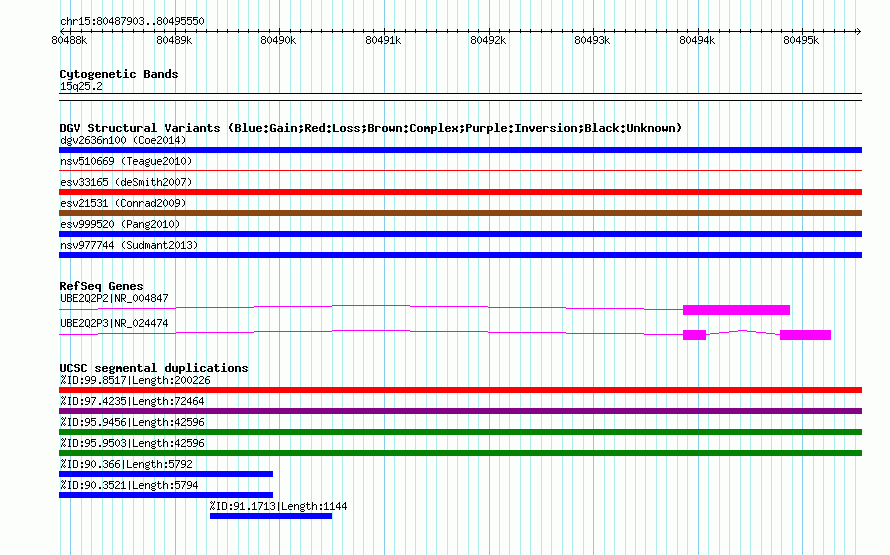Open gene UBE2Q2P3|NR_024474 label

coord(114,323)
